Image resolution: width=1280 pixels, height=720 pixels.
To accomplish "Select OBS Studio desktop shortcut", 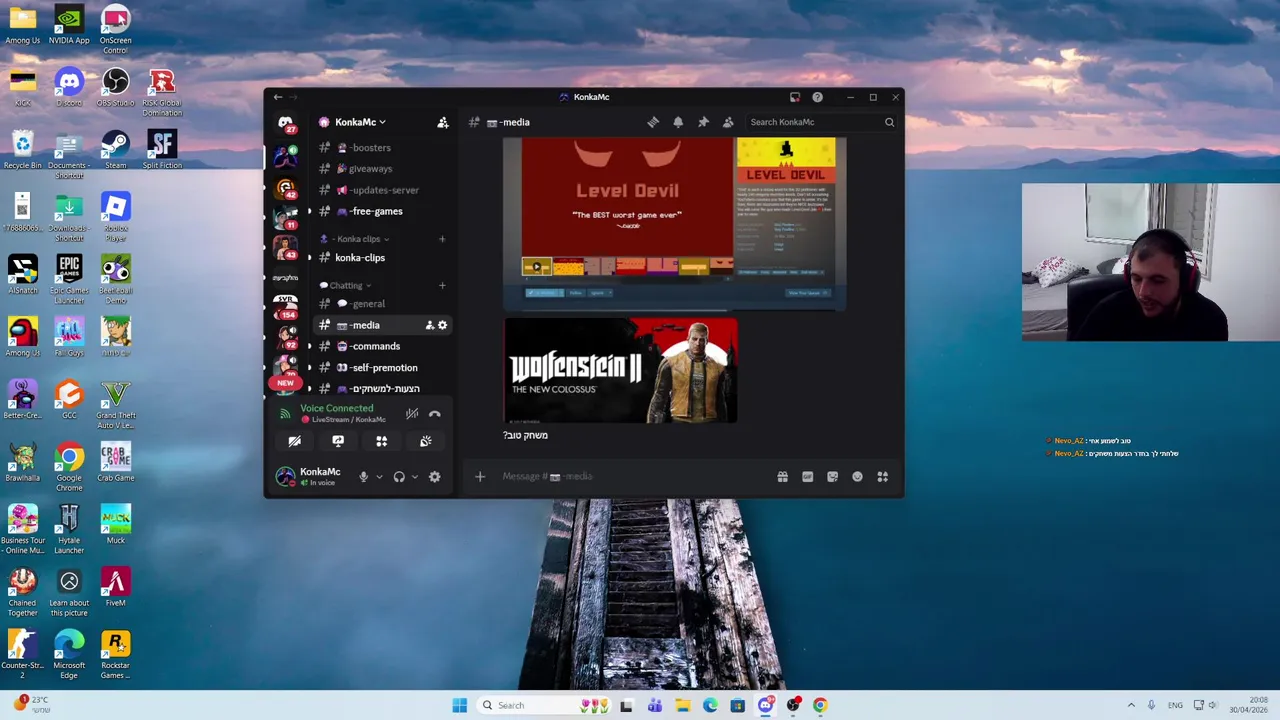I will tap(115, 87).
